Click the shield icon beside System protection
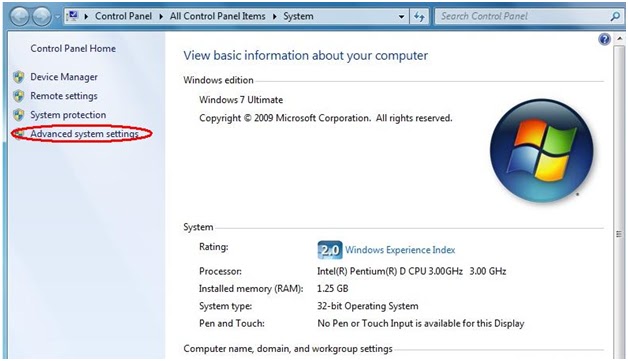Screen dimensions: 628x361 coord(18,115)
